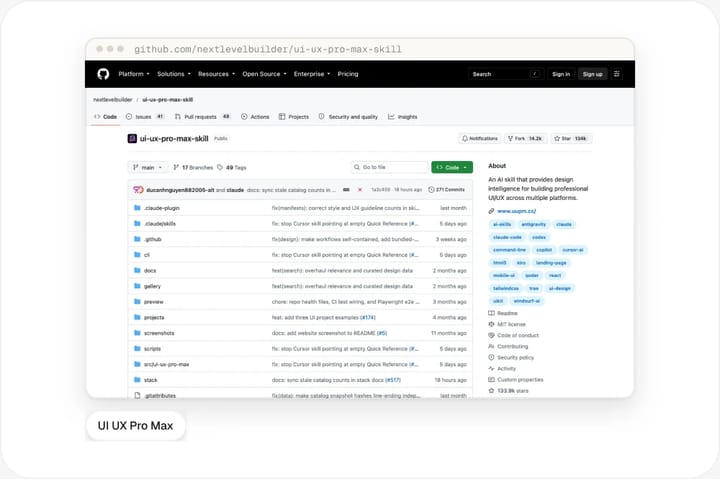The image size is (720, 479).
Task: Click the Fork 14.2k button
Action: (x=526, y=138)
